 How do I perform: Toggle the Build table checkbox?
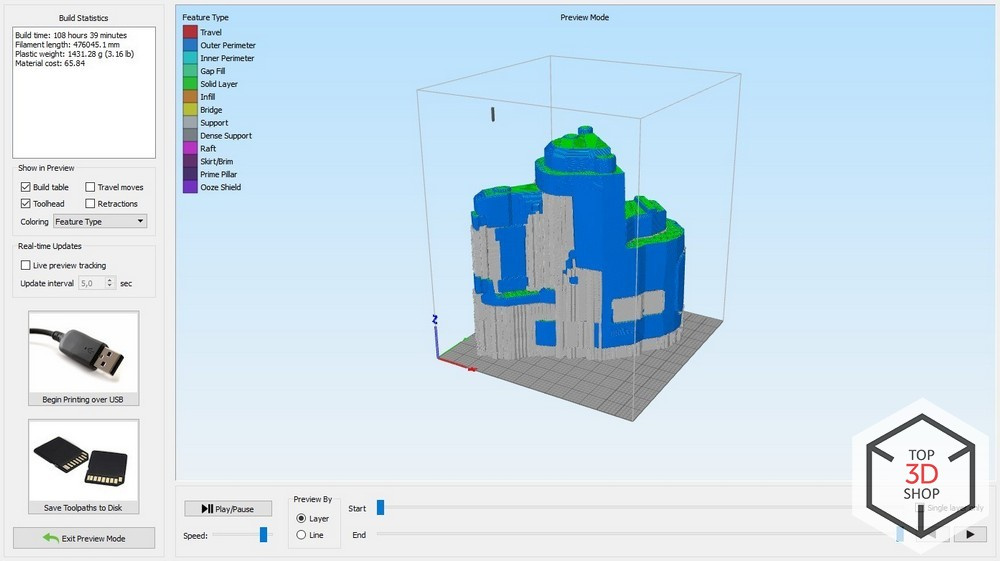tap(26, 187)
